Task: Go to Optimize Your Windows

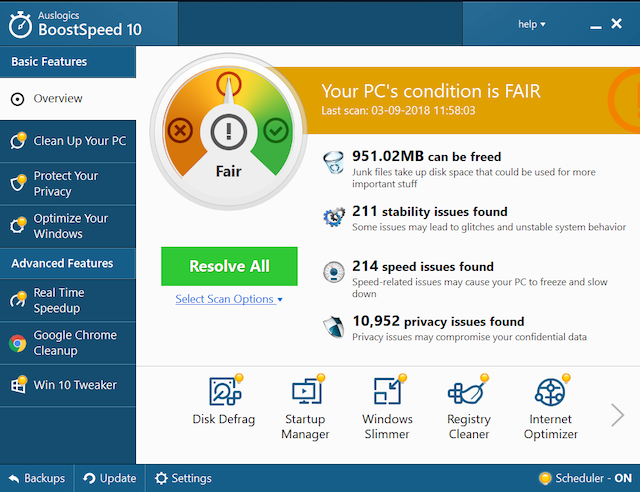Action: pyautogui.click(x=68, y=226)
